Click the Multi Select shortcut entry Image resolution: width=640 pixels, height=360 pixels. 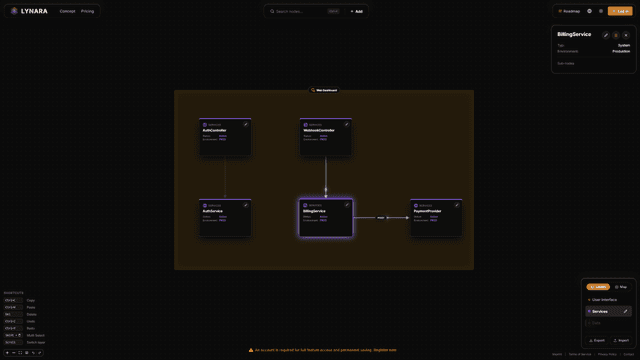(x=24, y=336)
